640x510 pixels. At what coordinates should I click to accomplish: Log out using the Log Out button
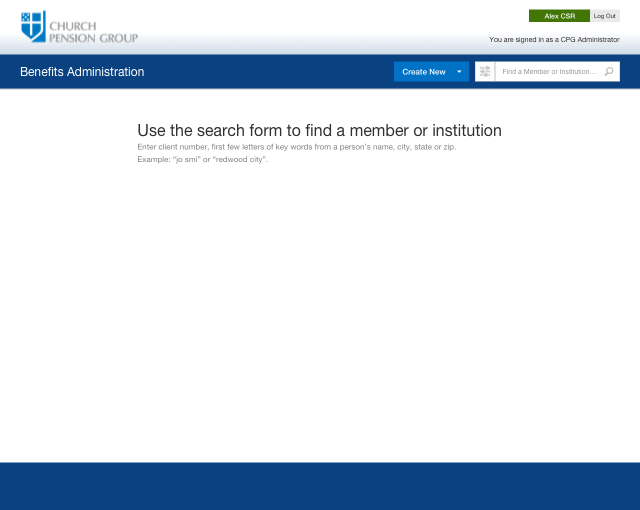point(604,16)
